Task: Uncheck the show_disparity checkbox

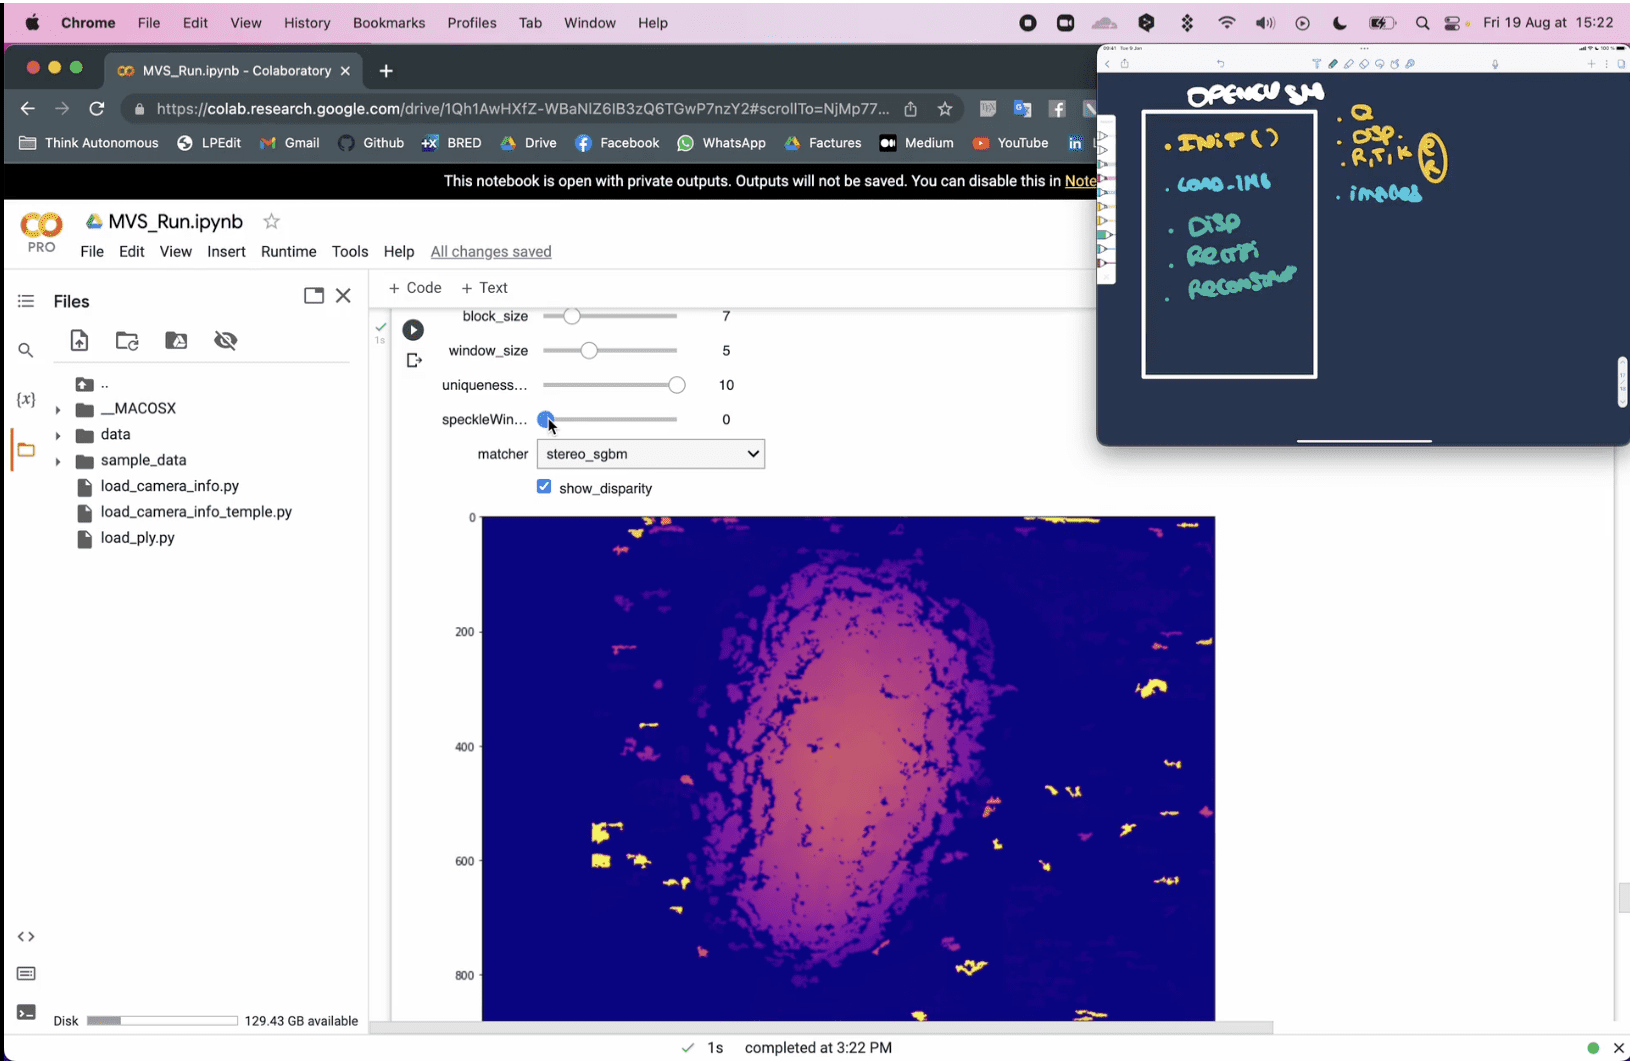Action: (544, 487)
